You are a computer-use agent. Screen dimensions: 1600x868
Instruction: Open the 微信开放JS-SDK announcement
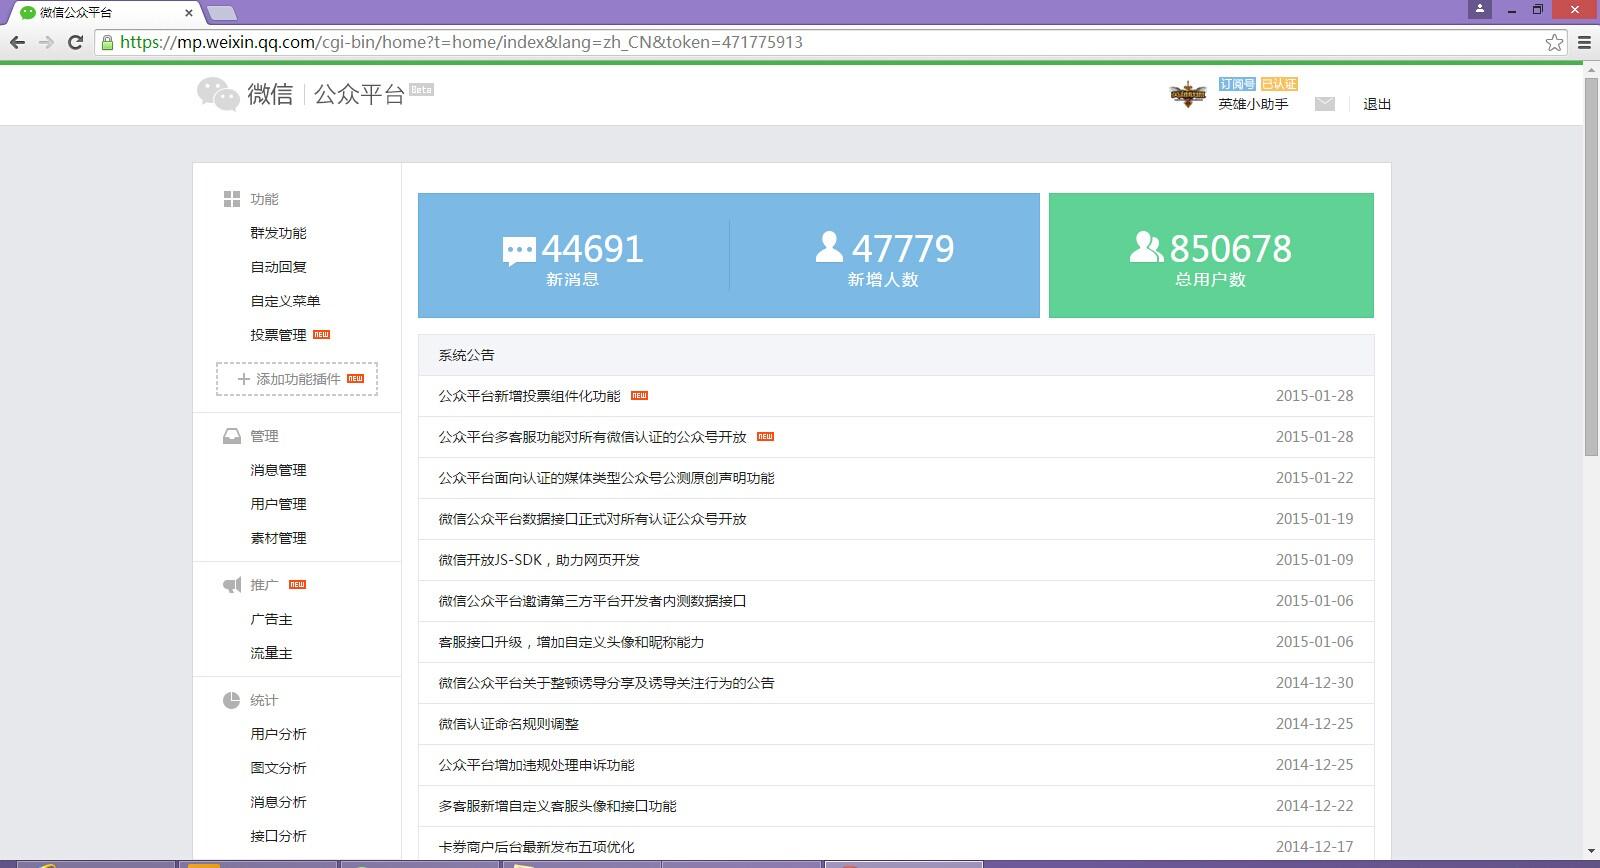click(539, 560)
